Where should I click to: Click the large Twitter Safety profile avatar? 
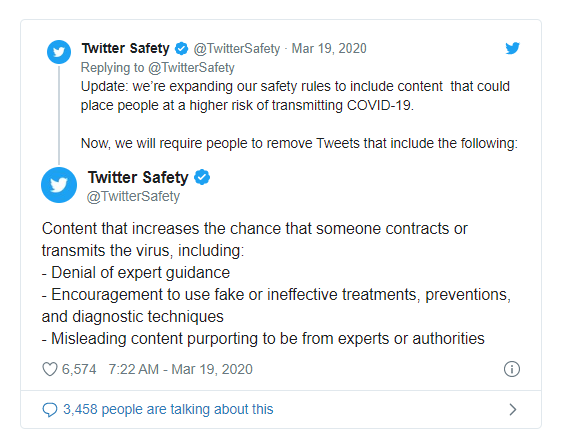point(59,185)
